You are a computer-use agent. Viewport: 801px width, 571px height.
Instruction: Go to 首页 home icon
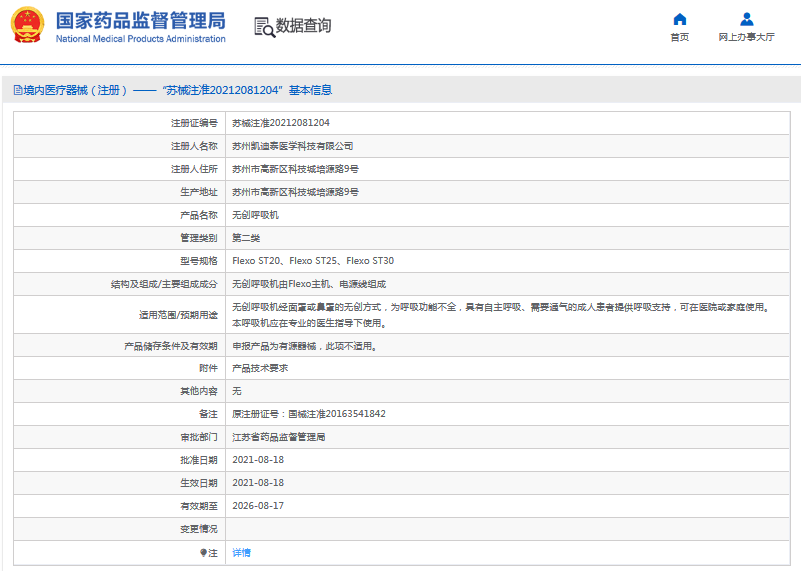click(x=679, y=19)
